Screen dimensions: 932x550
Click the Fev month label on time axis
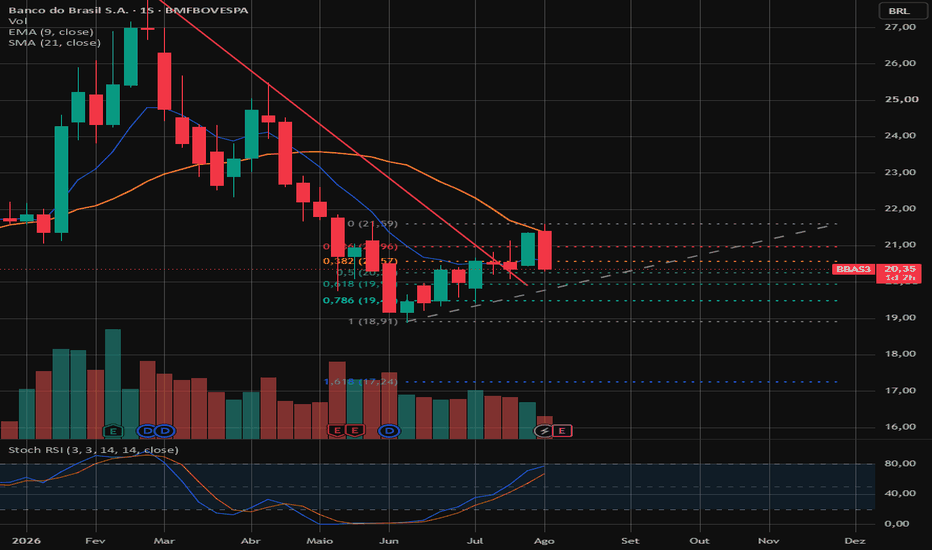tap(95, 540)
